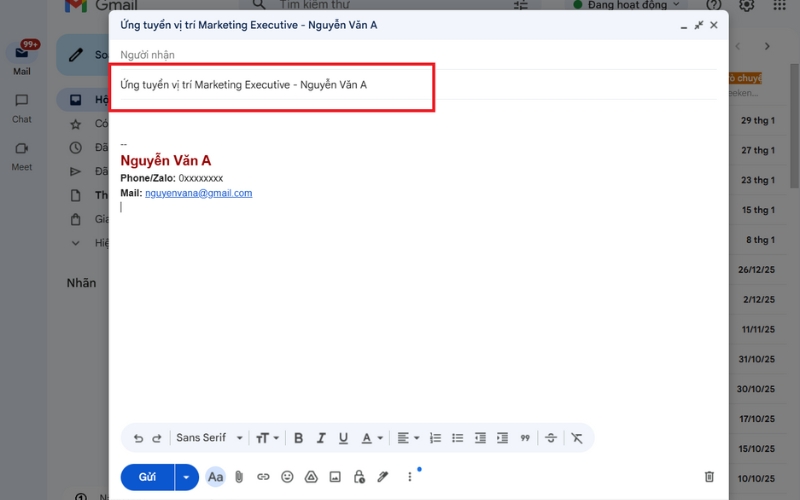
Task: Toggle strikethrough formatting
Action: [x=551, y=438]
